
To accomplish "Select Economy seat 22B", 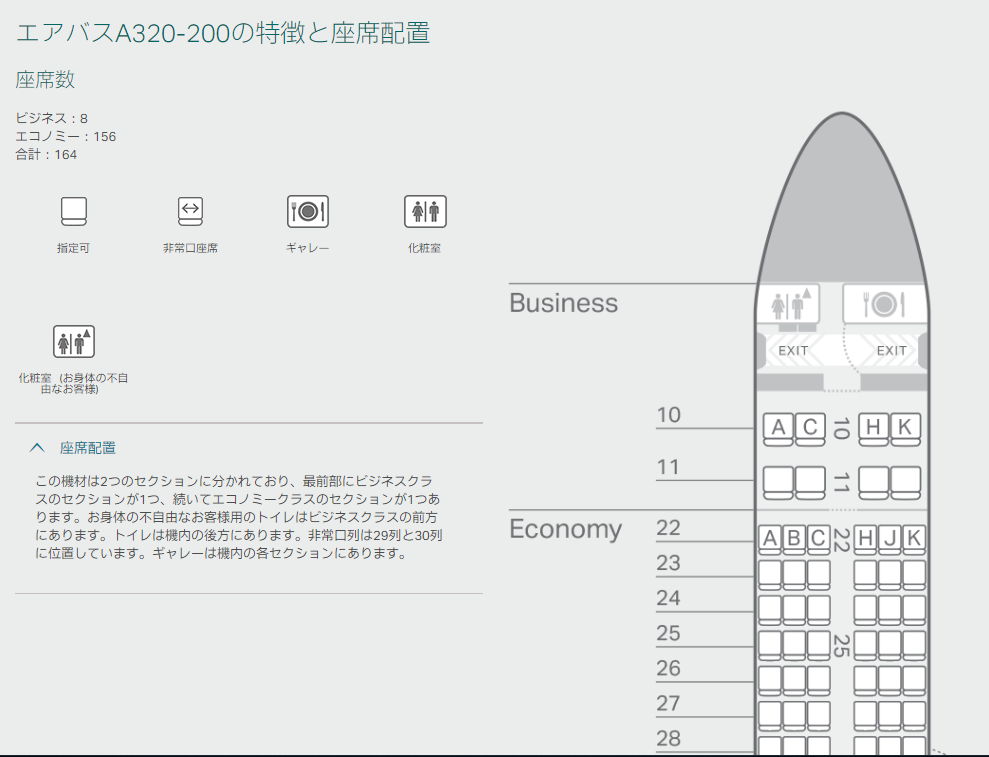I will click(x=794, y=540).
